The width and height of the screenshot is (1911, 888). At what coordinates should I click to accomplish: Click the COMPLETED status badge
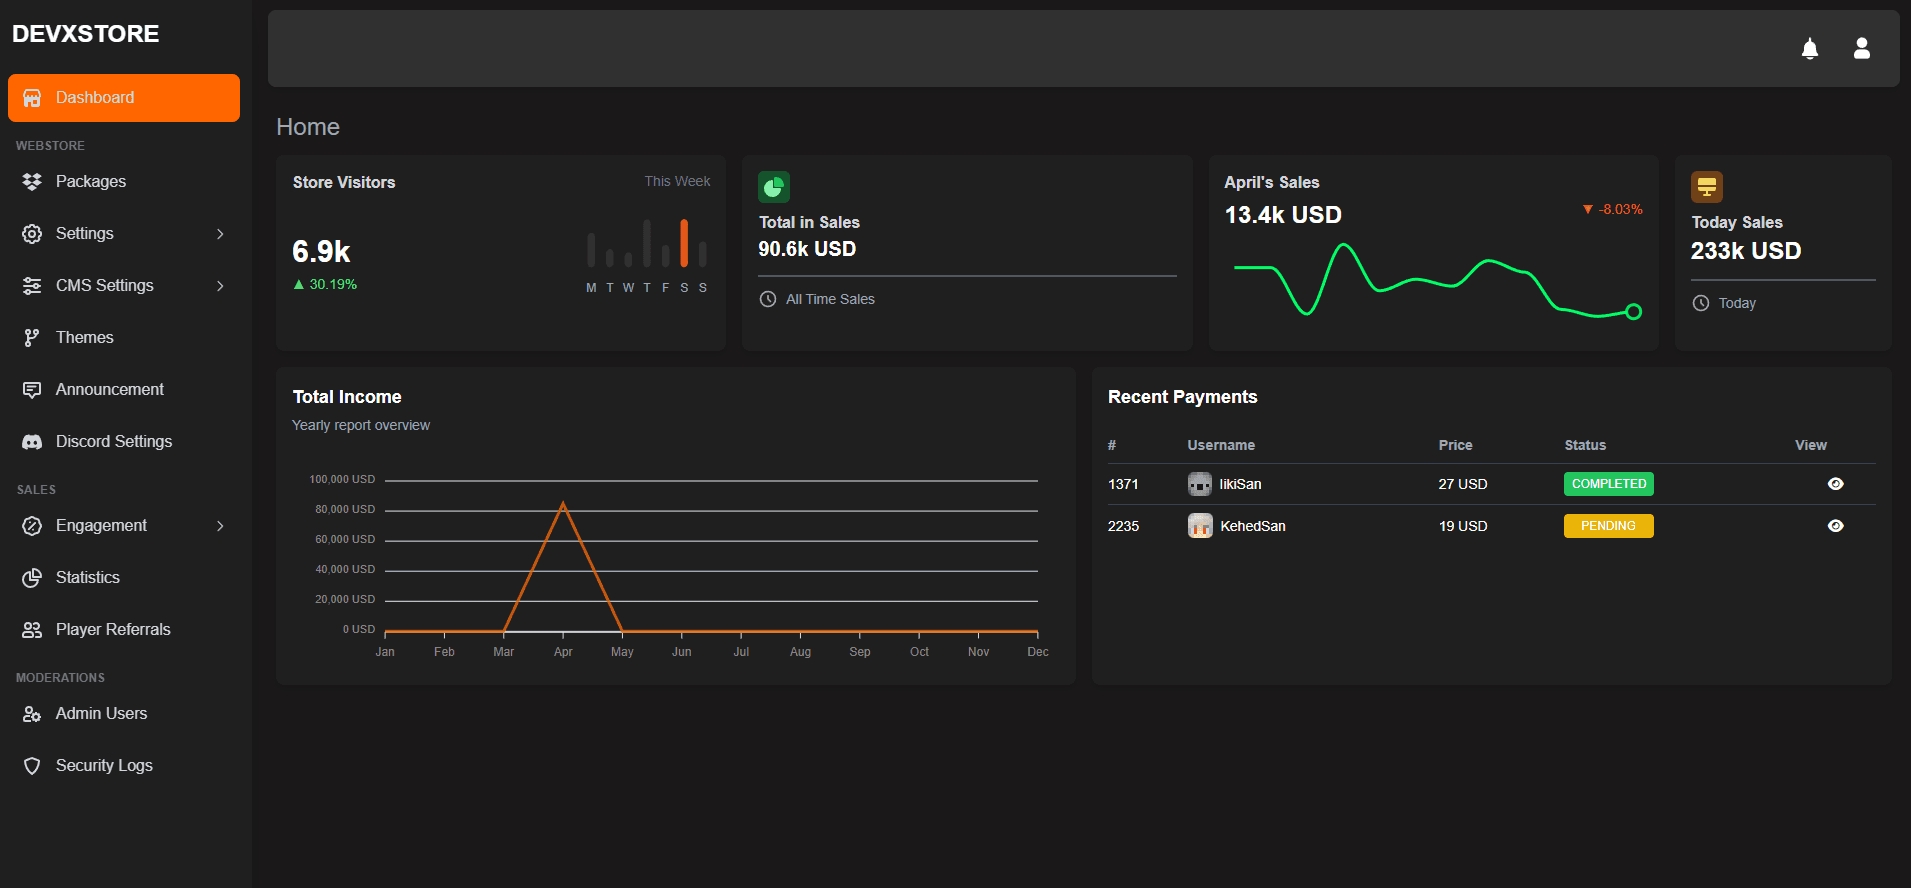1608,484
